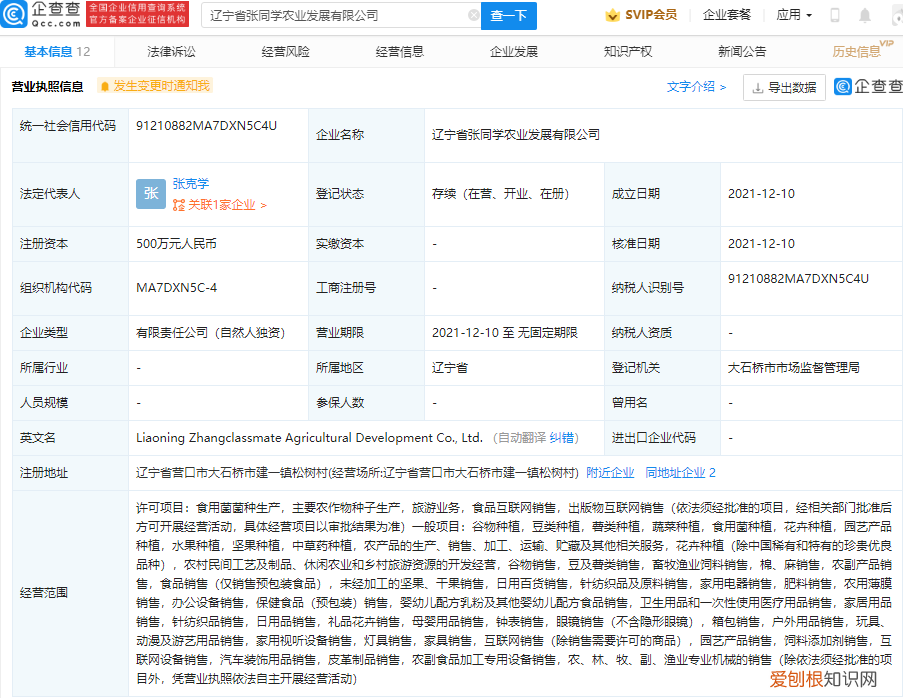Click the download icon on 导出数据 button
903x698 pixels.
click(x=755, y=88)
